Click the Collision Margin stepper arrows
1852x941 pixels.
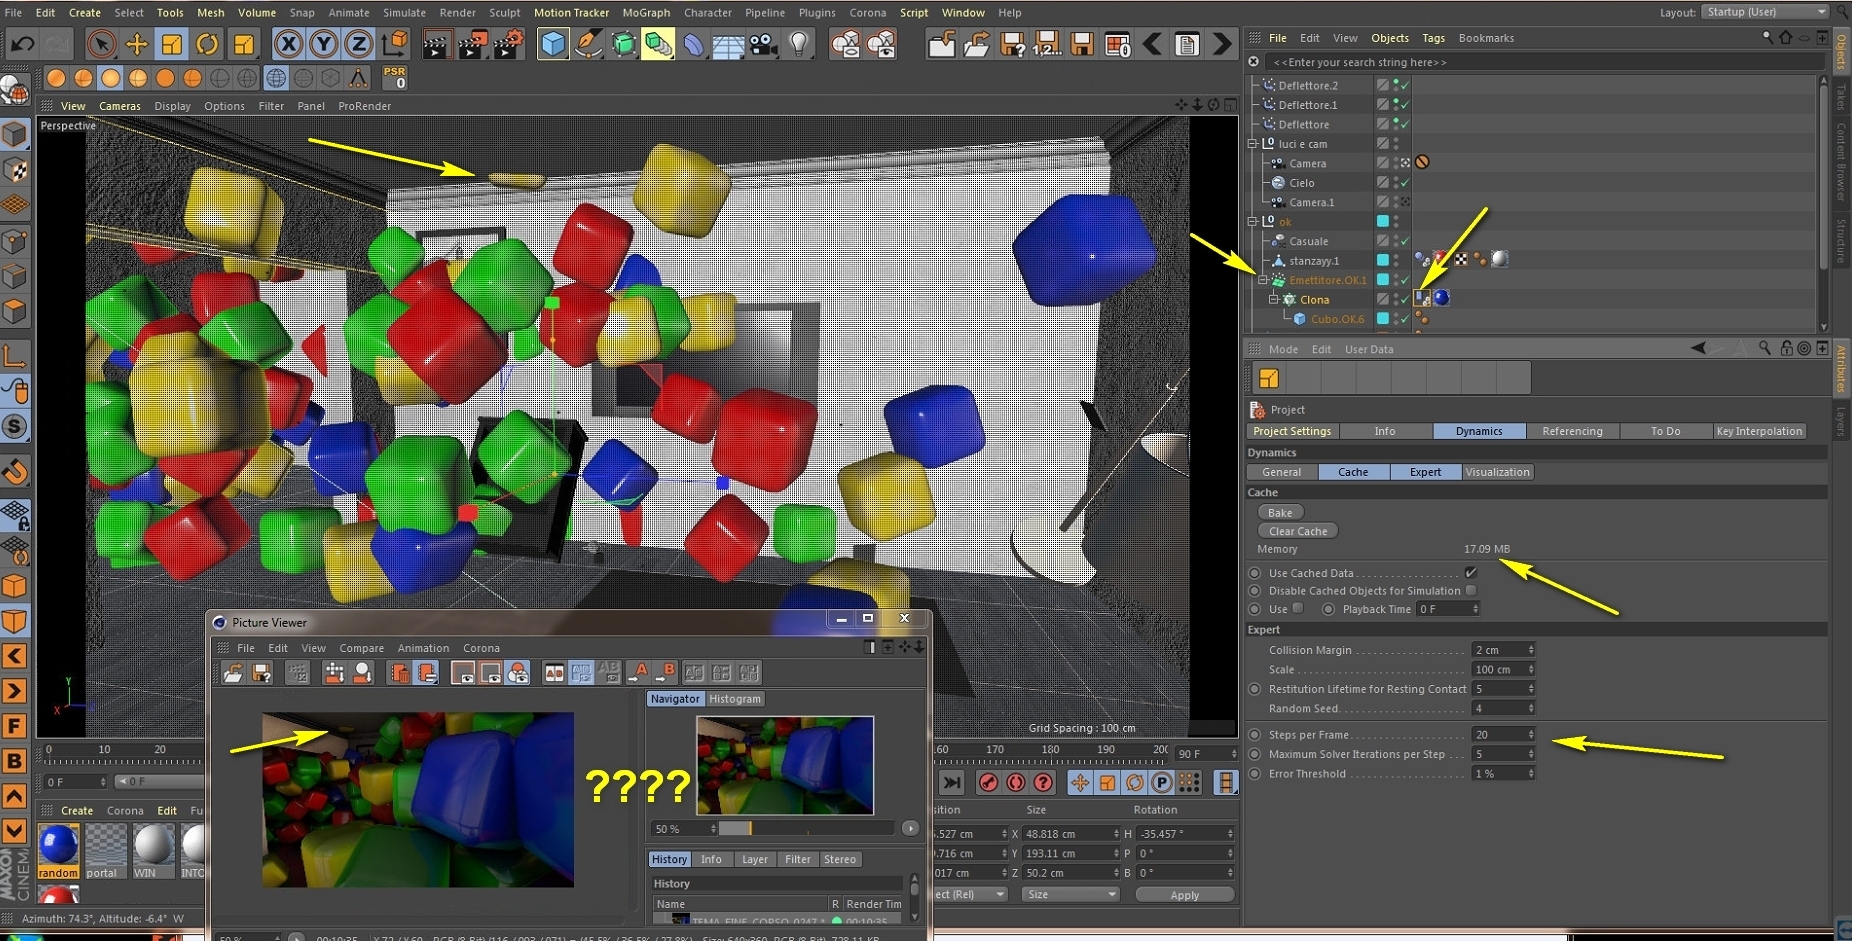point(1530,650)
